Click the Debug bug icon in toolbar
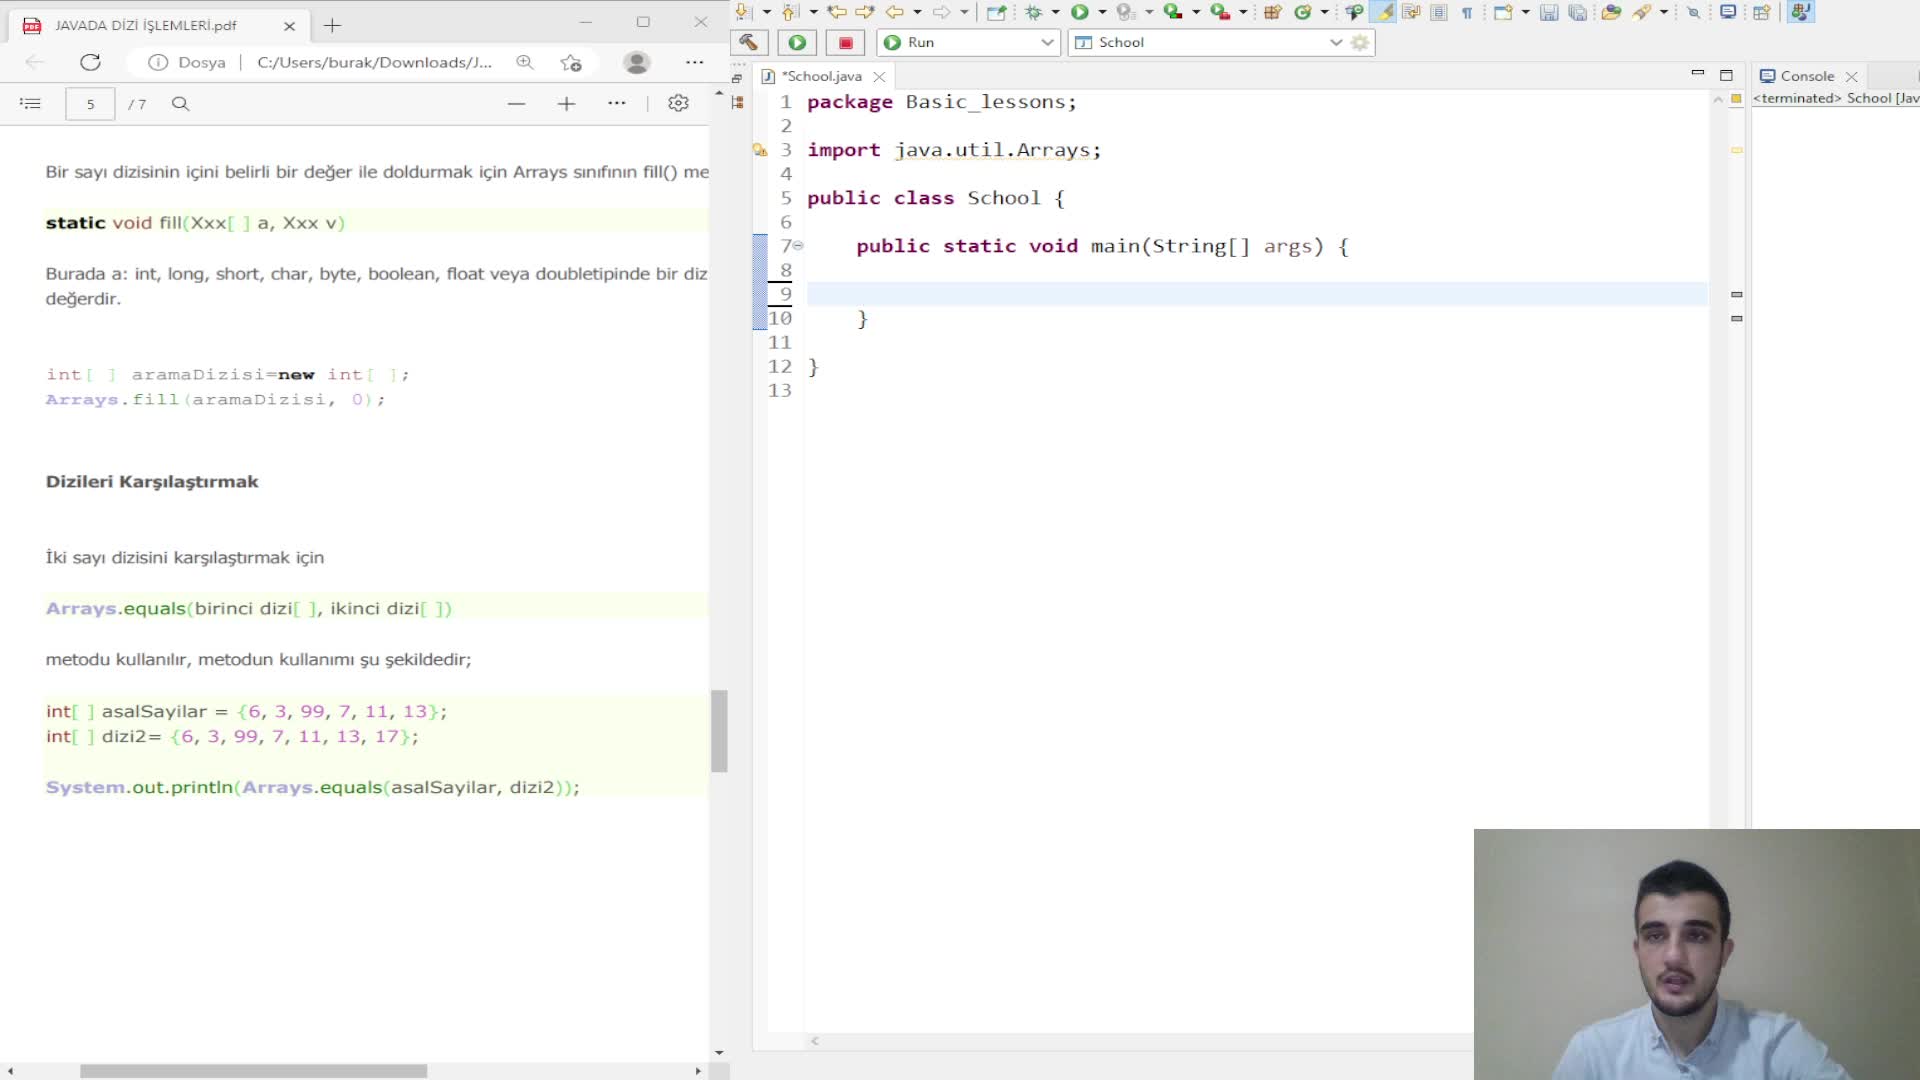This screenshot has width=1920, height=1080. (1033, 12)
